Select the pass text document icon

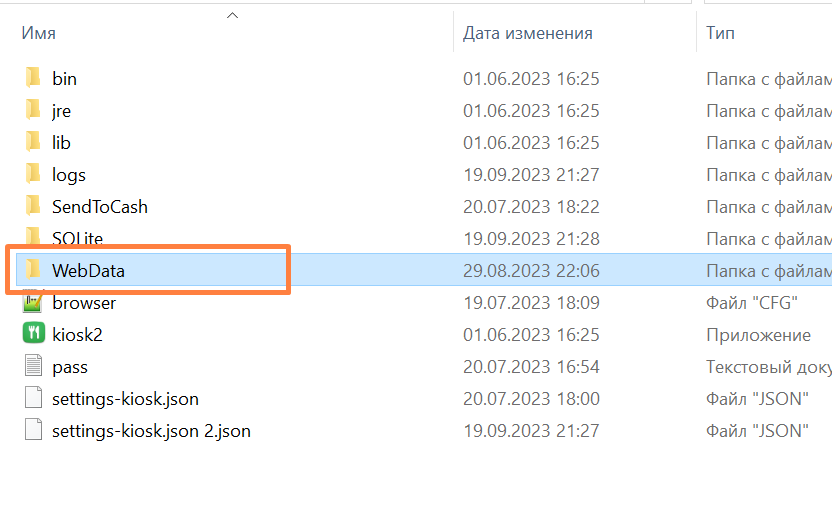[x=33, y=366]
